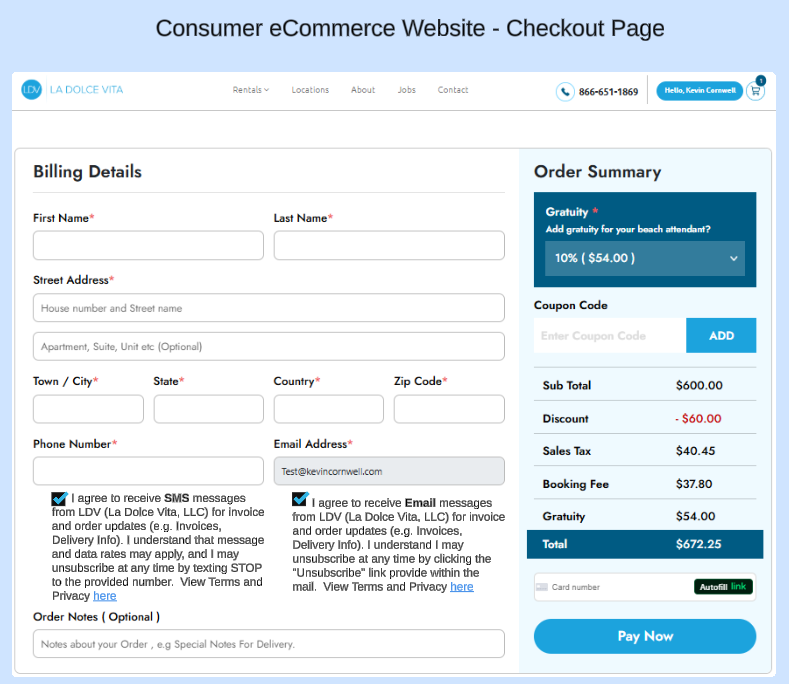Click into the Enter Coupon Code field
This screenshot has height=684, width=789.
click(610, 336)
